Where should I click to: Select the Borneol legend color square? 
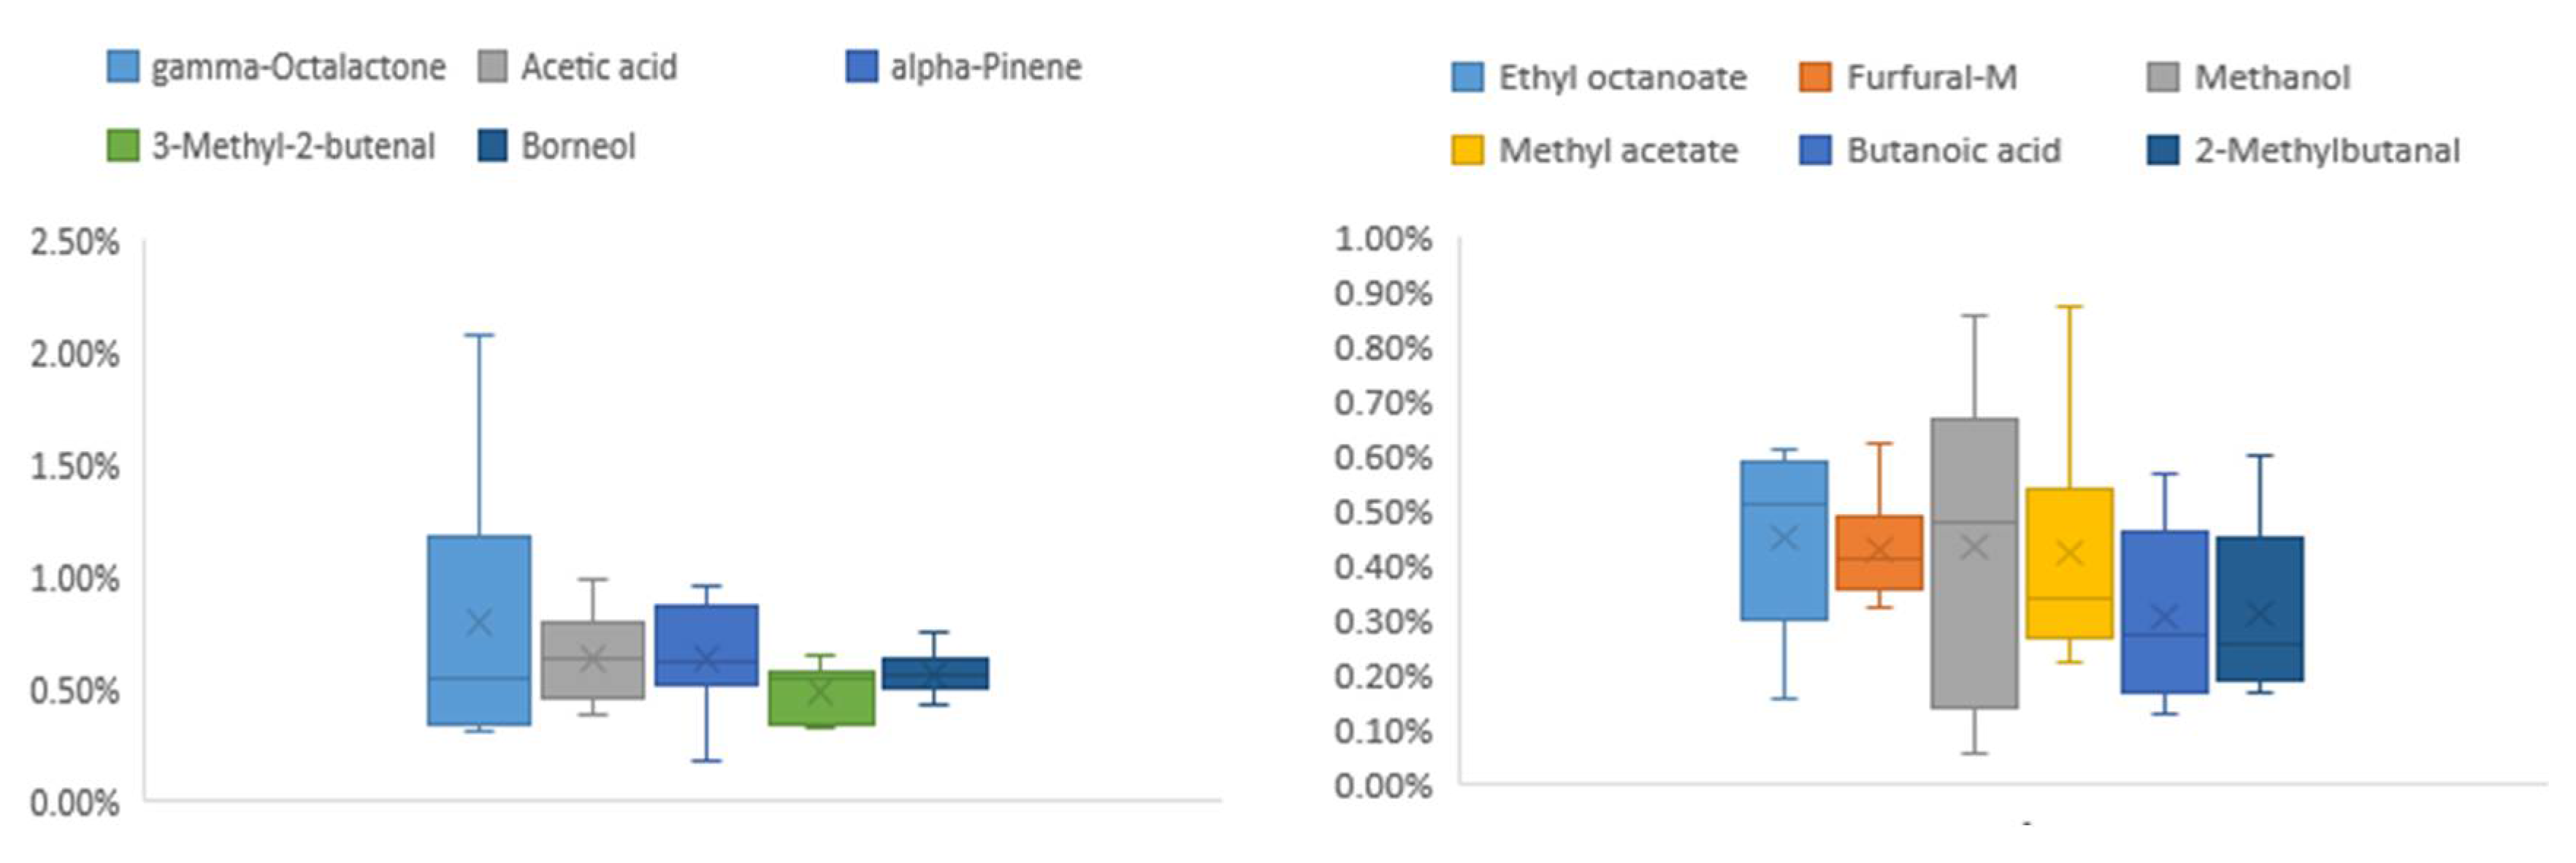[492, 146]
